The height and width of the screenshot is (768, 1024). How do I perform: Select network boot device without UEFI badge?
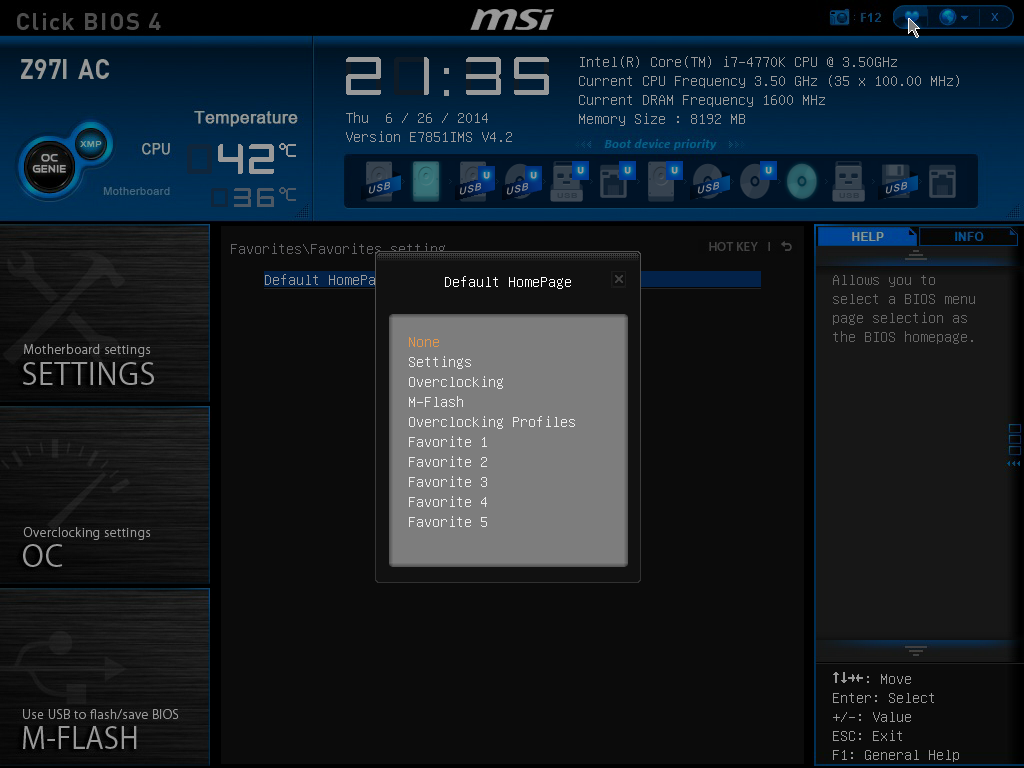point(942,181)
